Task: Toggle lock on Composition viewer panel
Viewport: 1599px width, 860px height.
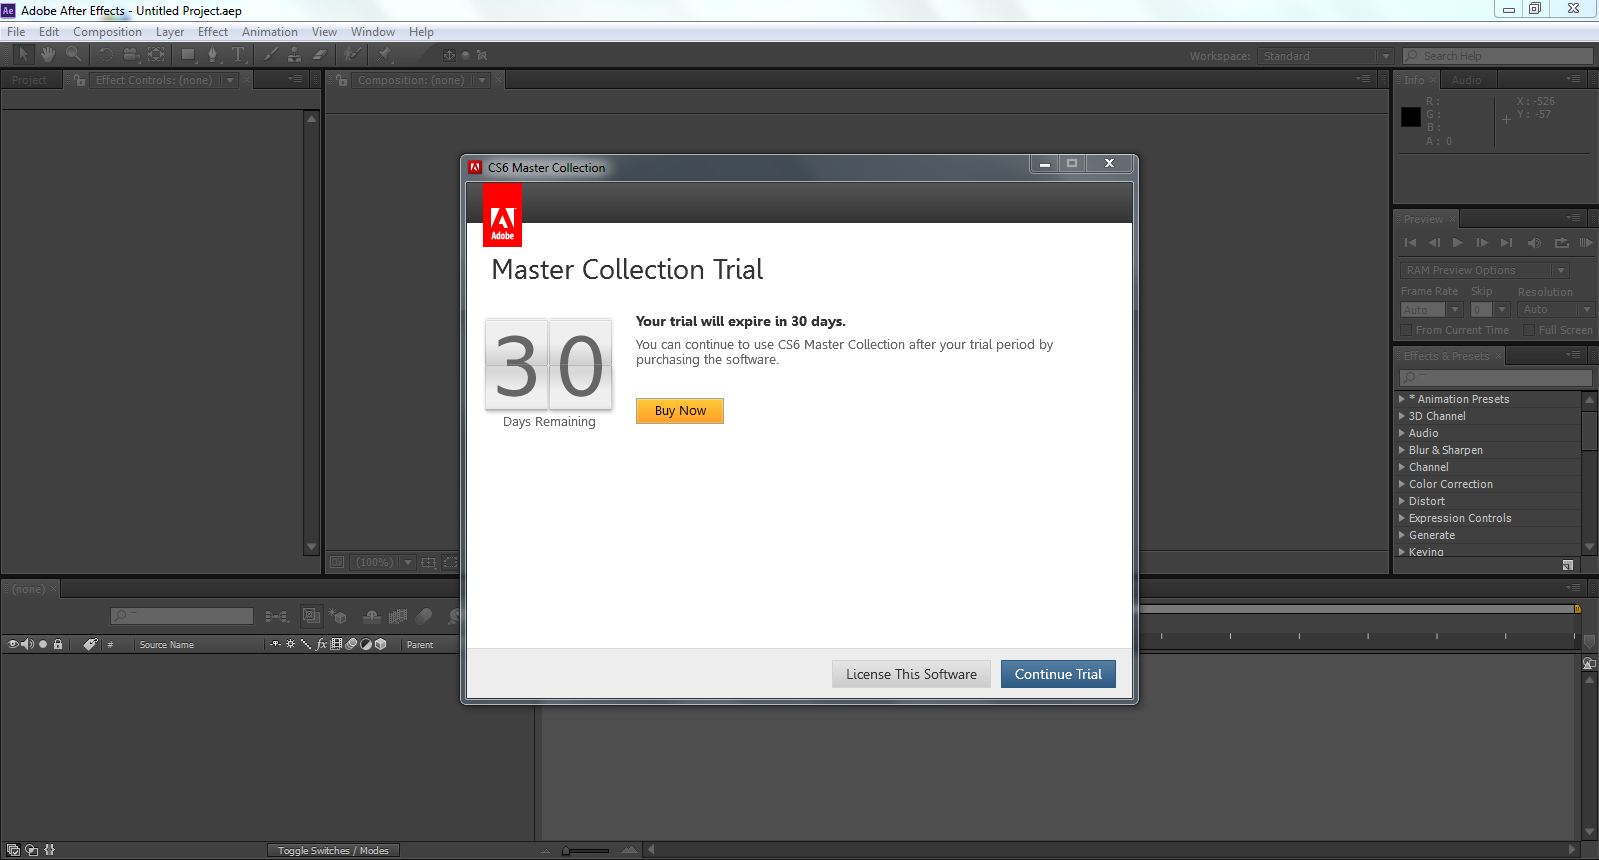Action: [341, 80]
